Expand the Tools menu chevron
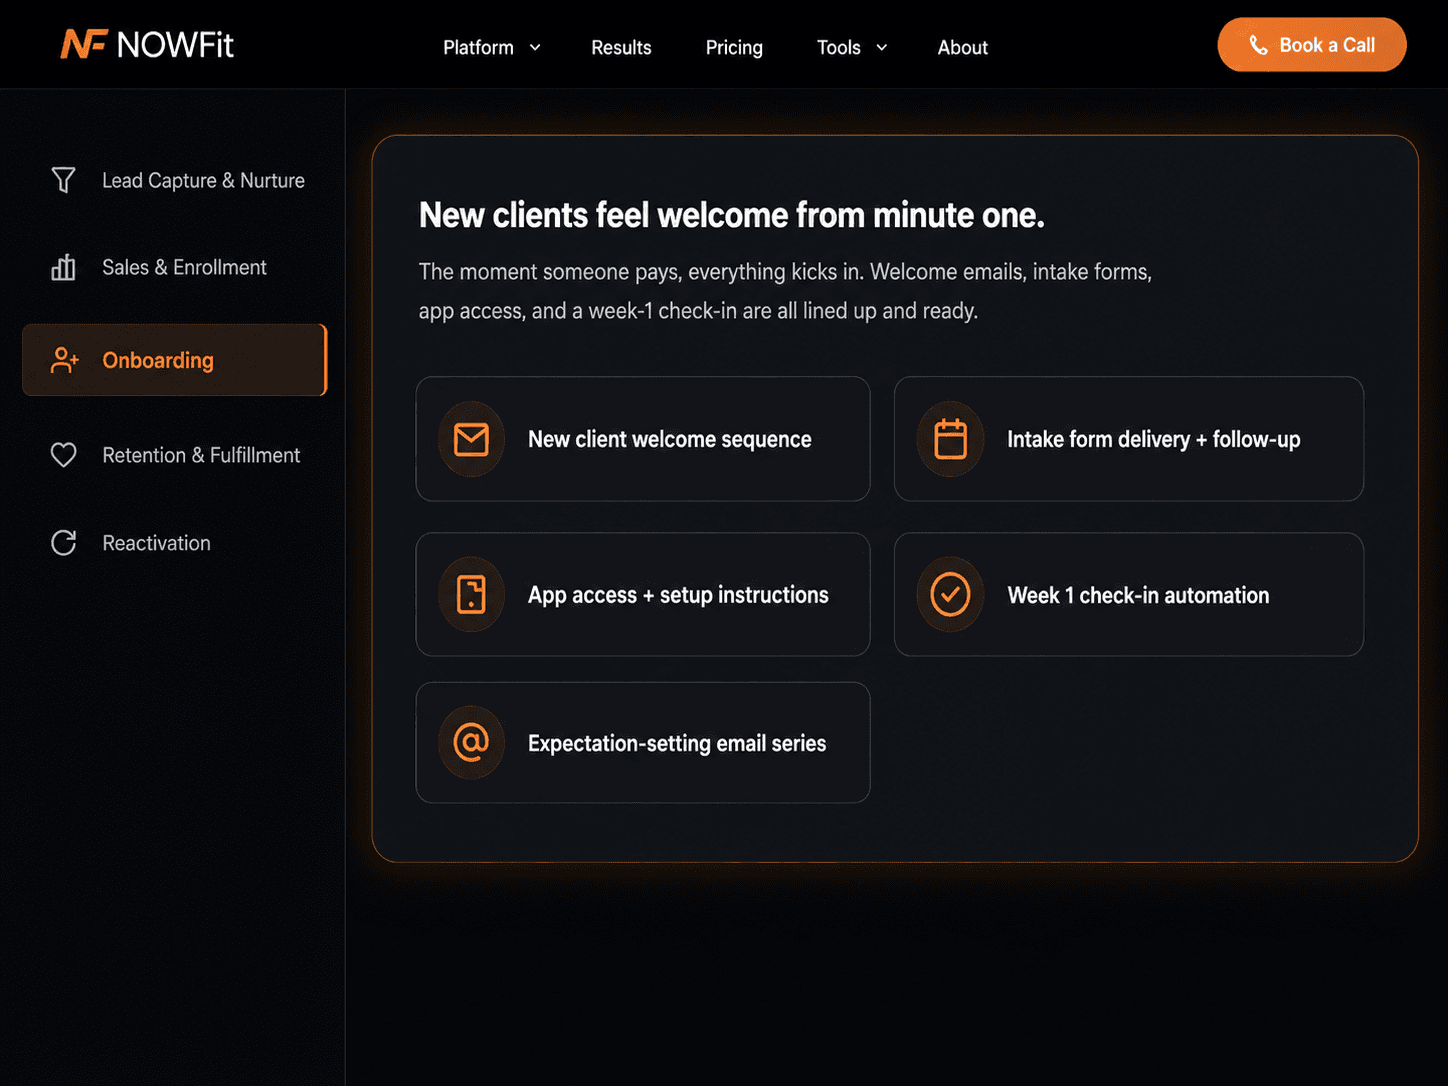Viewport: 1448px width, 1086px height. point(882,47)
